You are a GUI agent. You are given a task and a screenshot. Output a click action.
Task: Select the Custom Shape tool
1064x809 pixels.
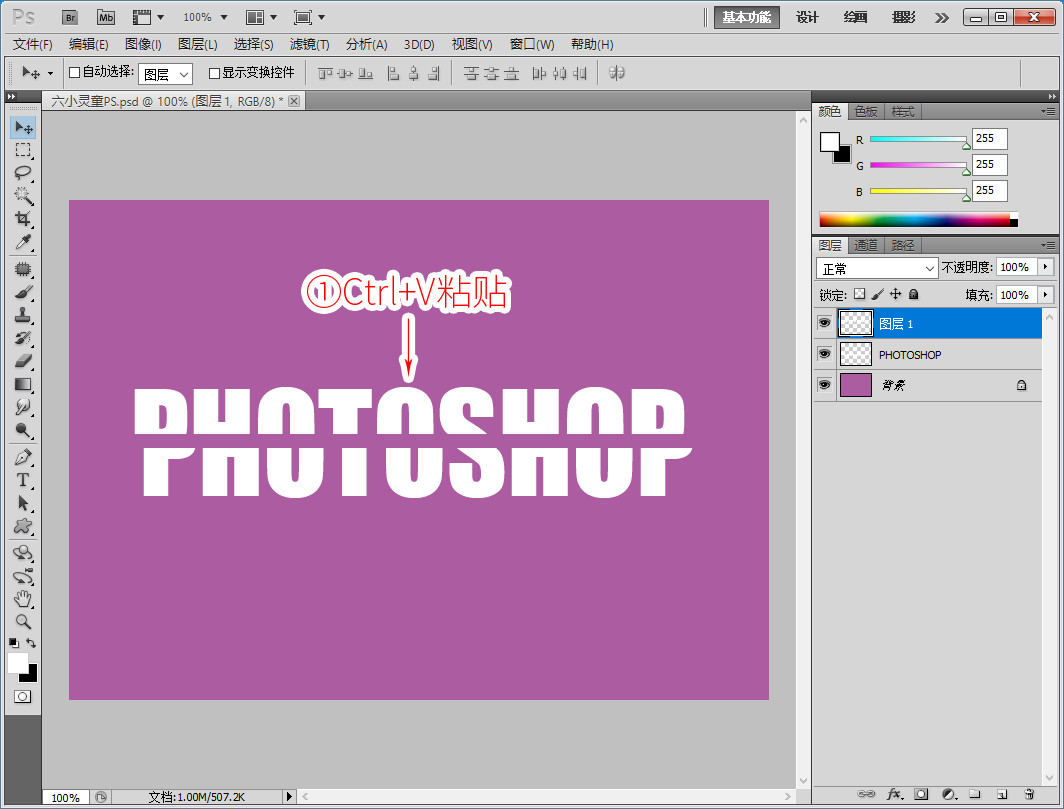pyautogui.click(x=23, y=526)
